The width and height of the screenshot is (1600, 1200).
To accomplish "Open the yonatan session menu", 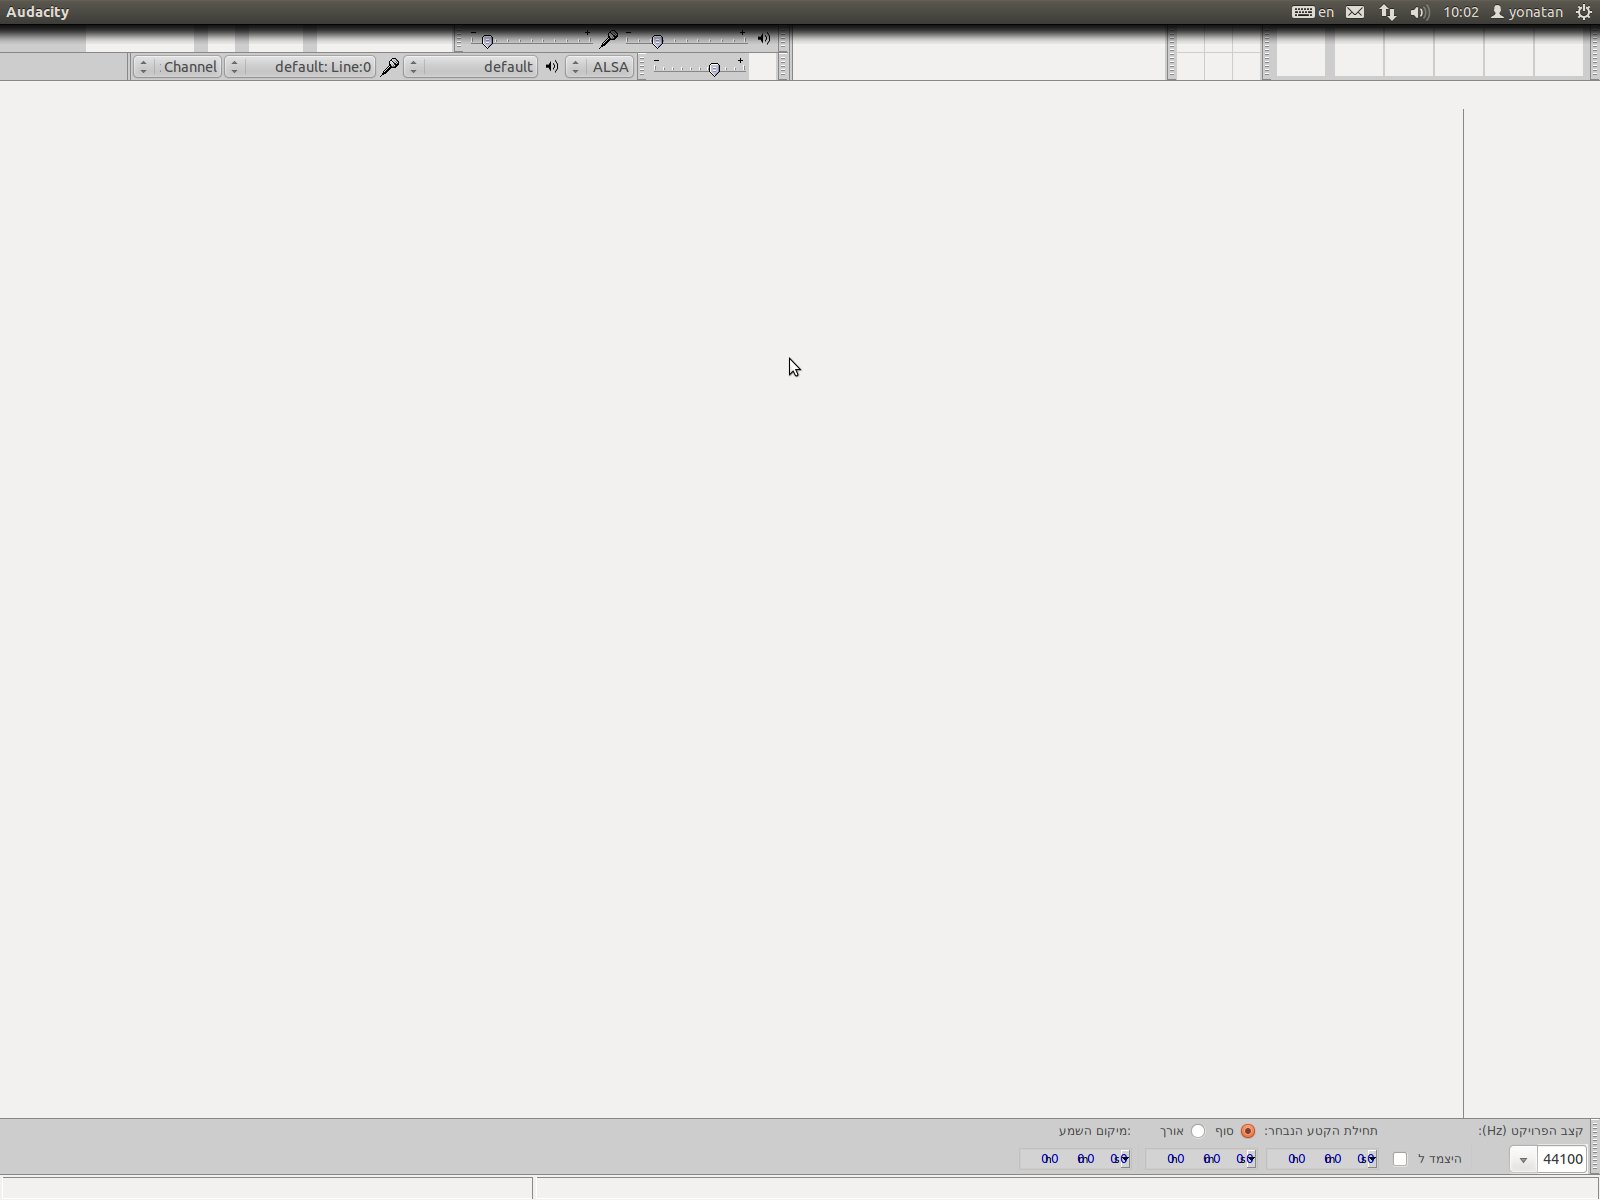I will (x=1532, y=12).
